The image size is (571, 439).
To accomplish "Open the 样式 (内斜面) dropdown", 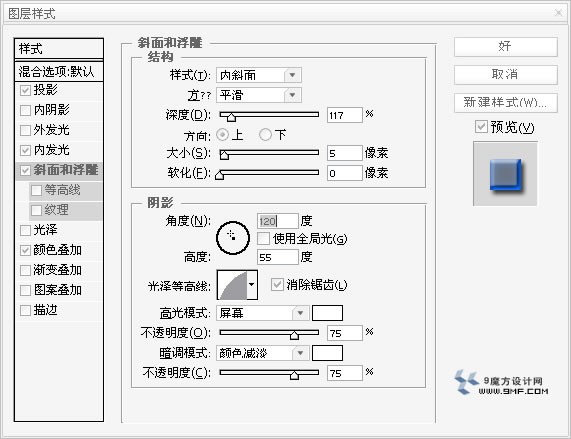I will tap(259, 75).
